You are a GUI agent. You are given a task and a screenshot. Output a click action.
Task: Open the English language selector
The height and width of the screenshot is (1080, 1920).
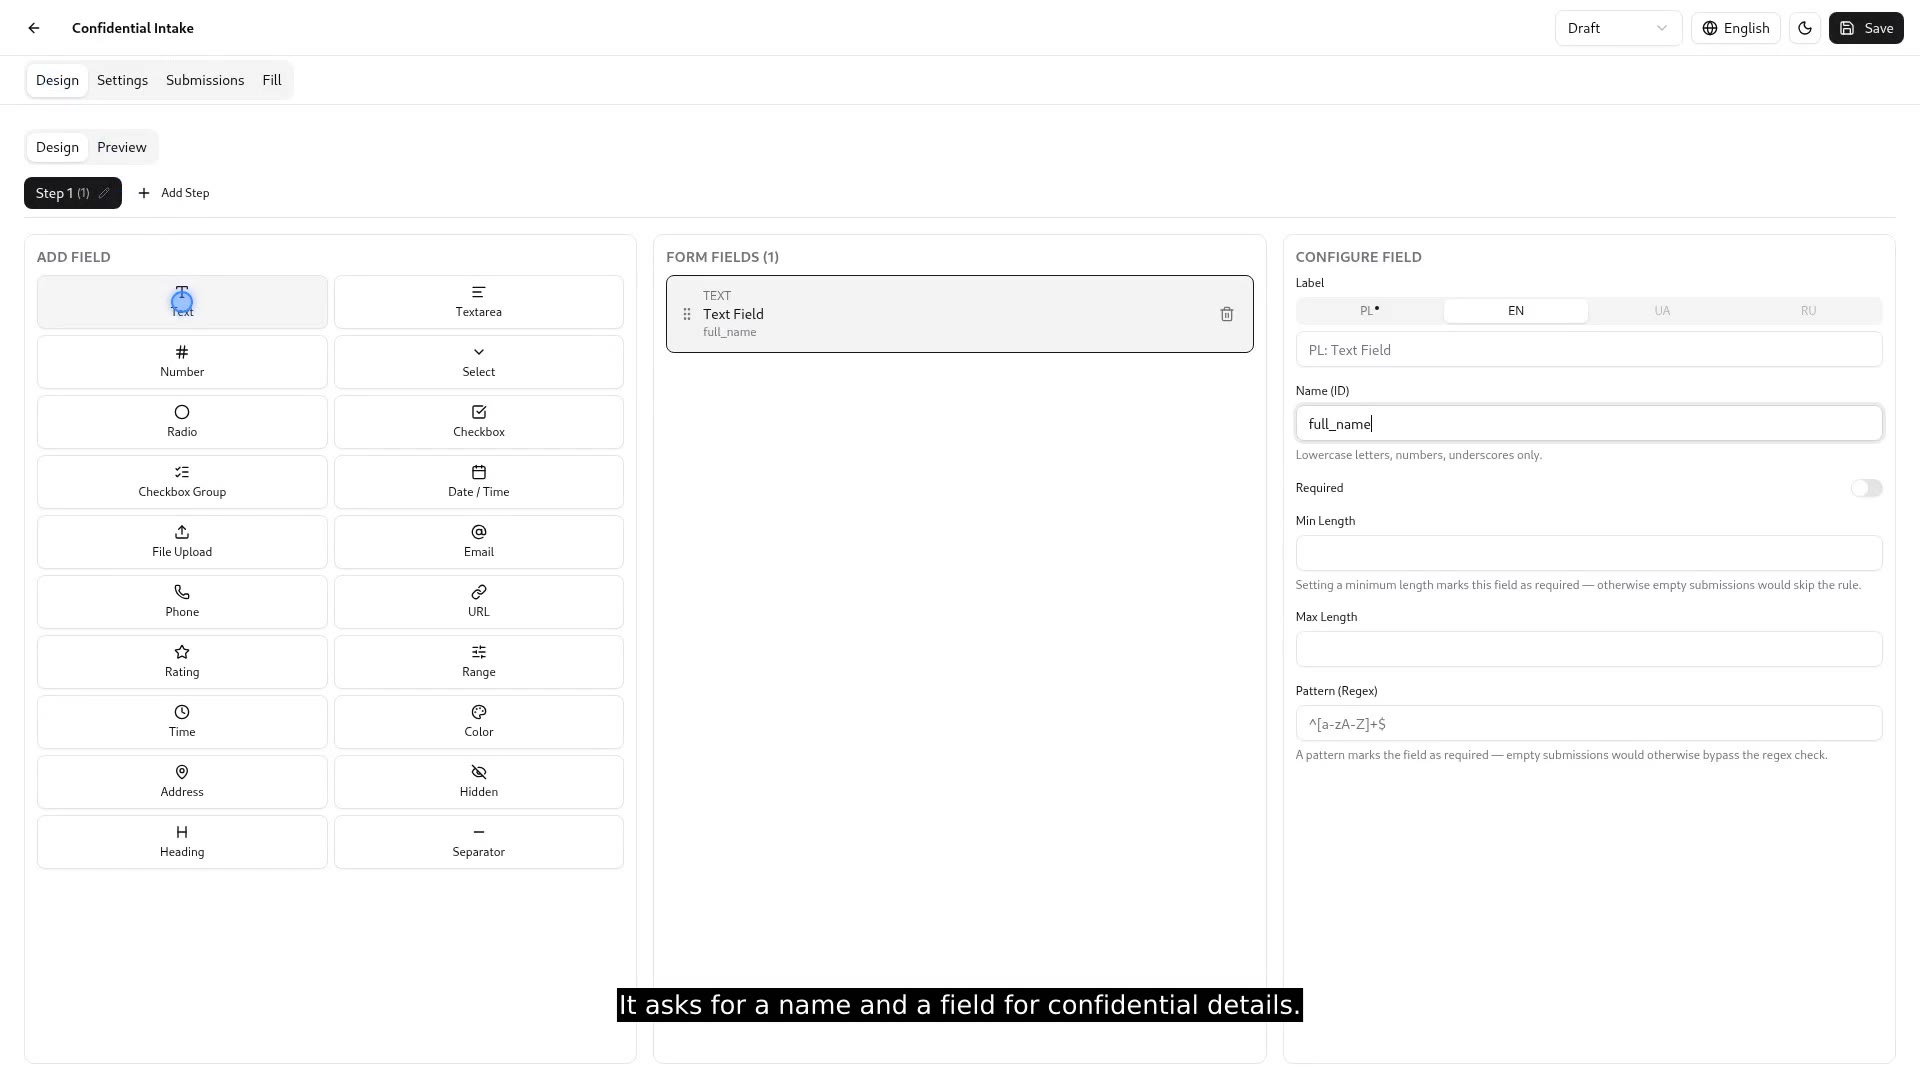(1736, 28)
